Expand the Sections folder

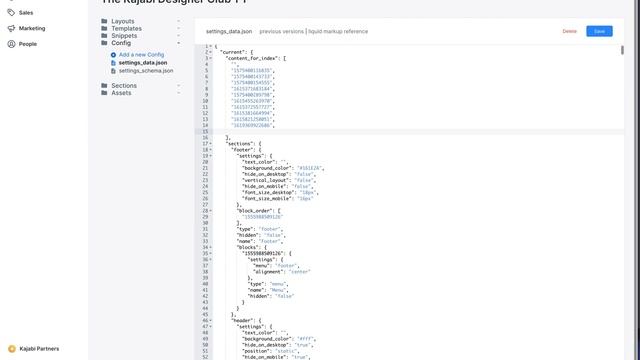(x=124, y=85)
